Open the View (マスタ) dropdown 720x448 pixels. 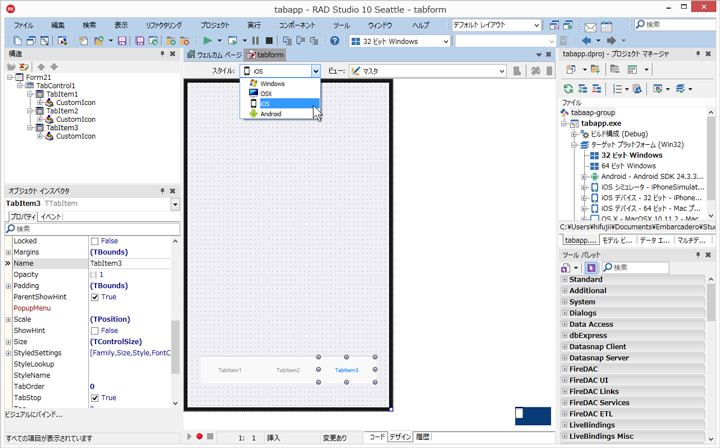501,71
